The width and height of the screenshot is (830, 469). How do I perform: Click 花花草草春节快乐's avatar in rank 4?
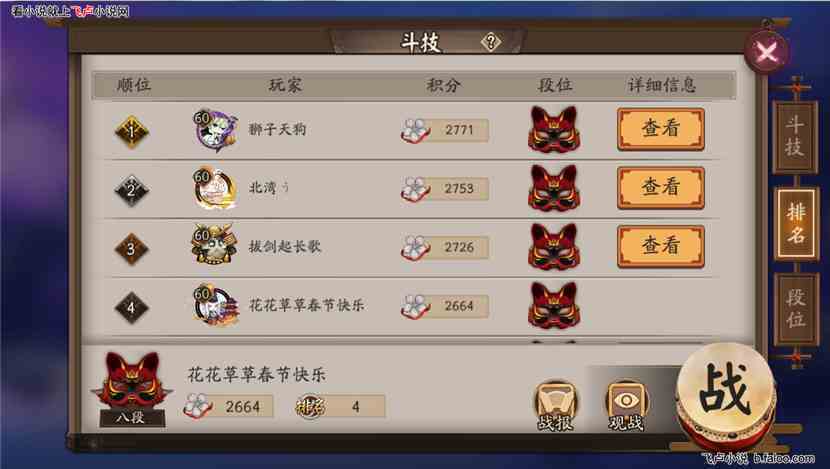(215, 306)
